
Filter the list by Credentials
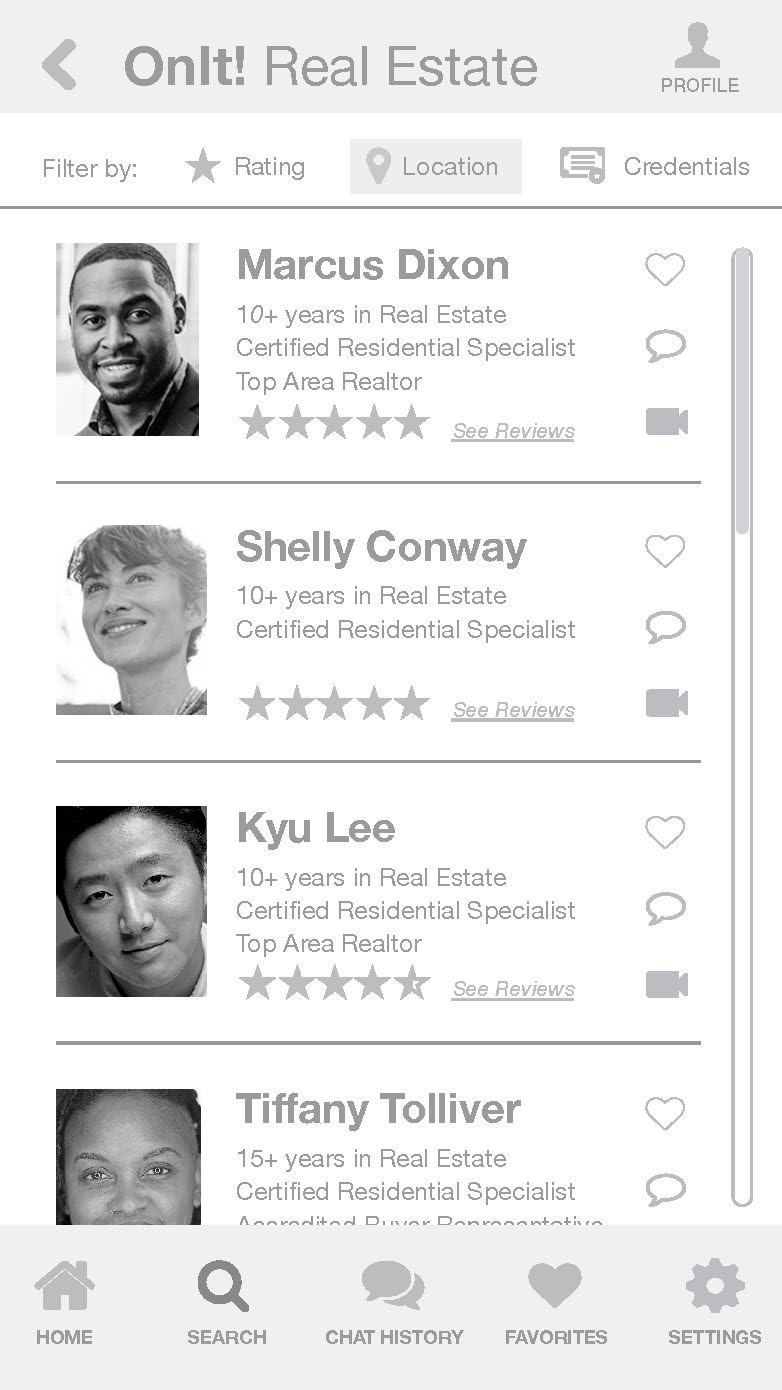[655, 167]
